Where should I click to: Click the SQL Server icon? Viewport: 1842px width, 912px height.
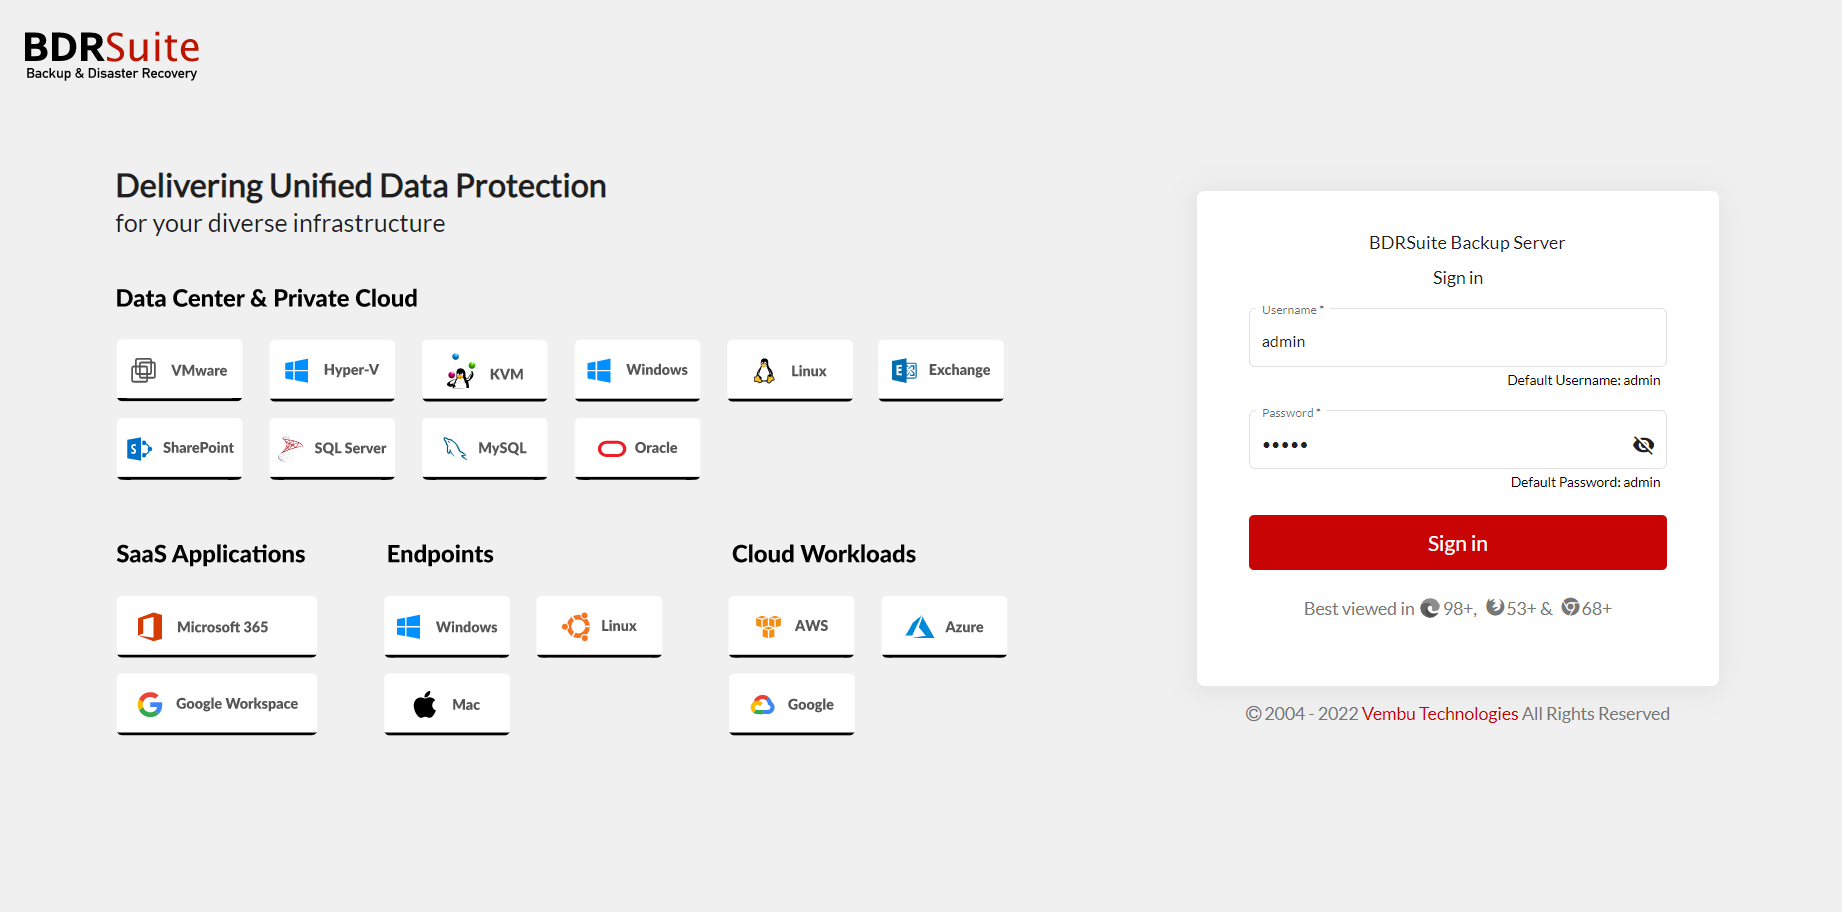click(x=291, y=449)
